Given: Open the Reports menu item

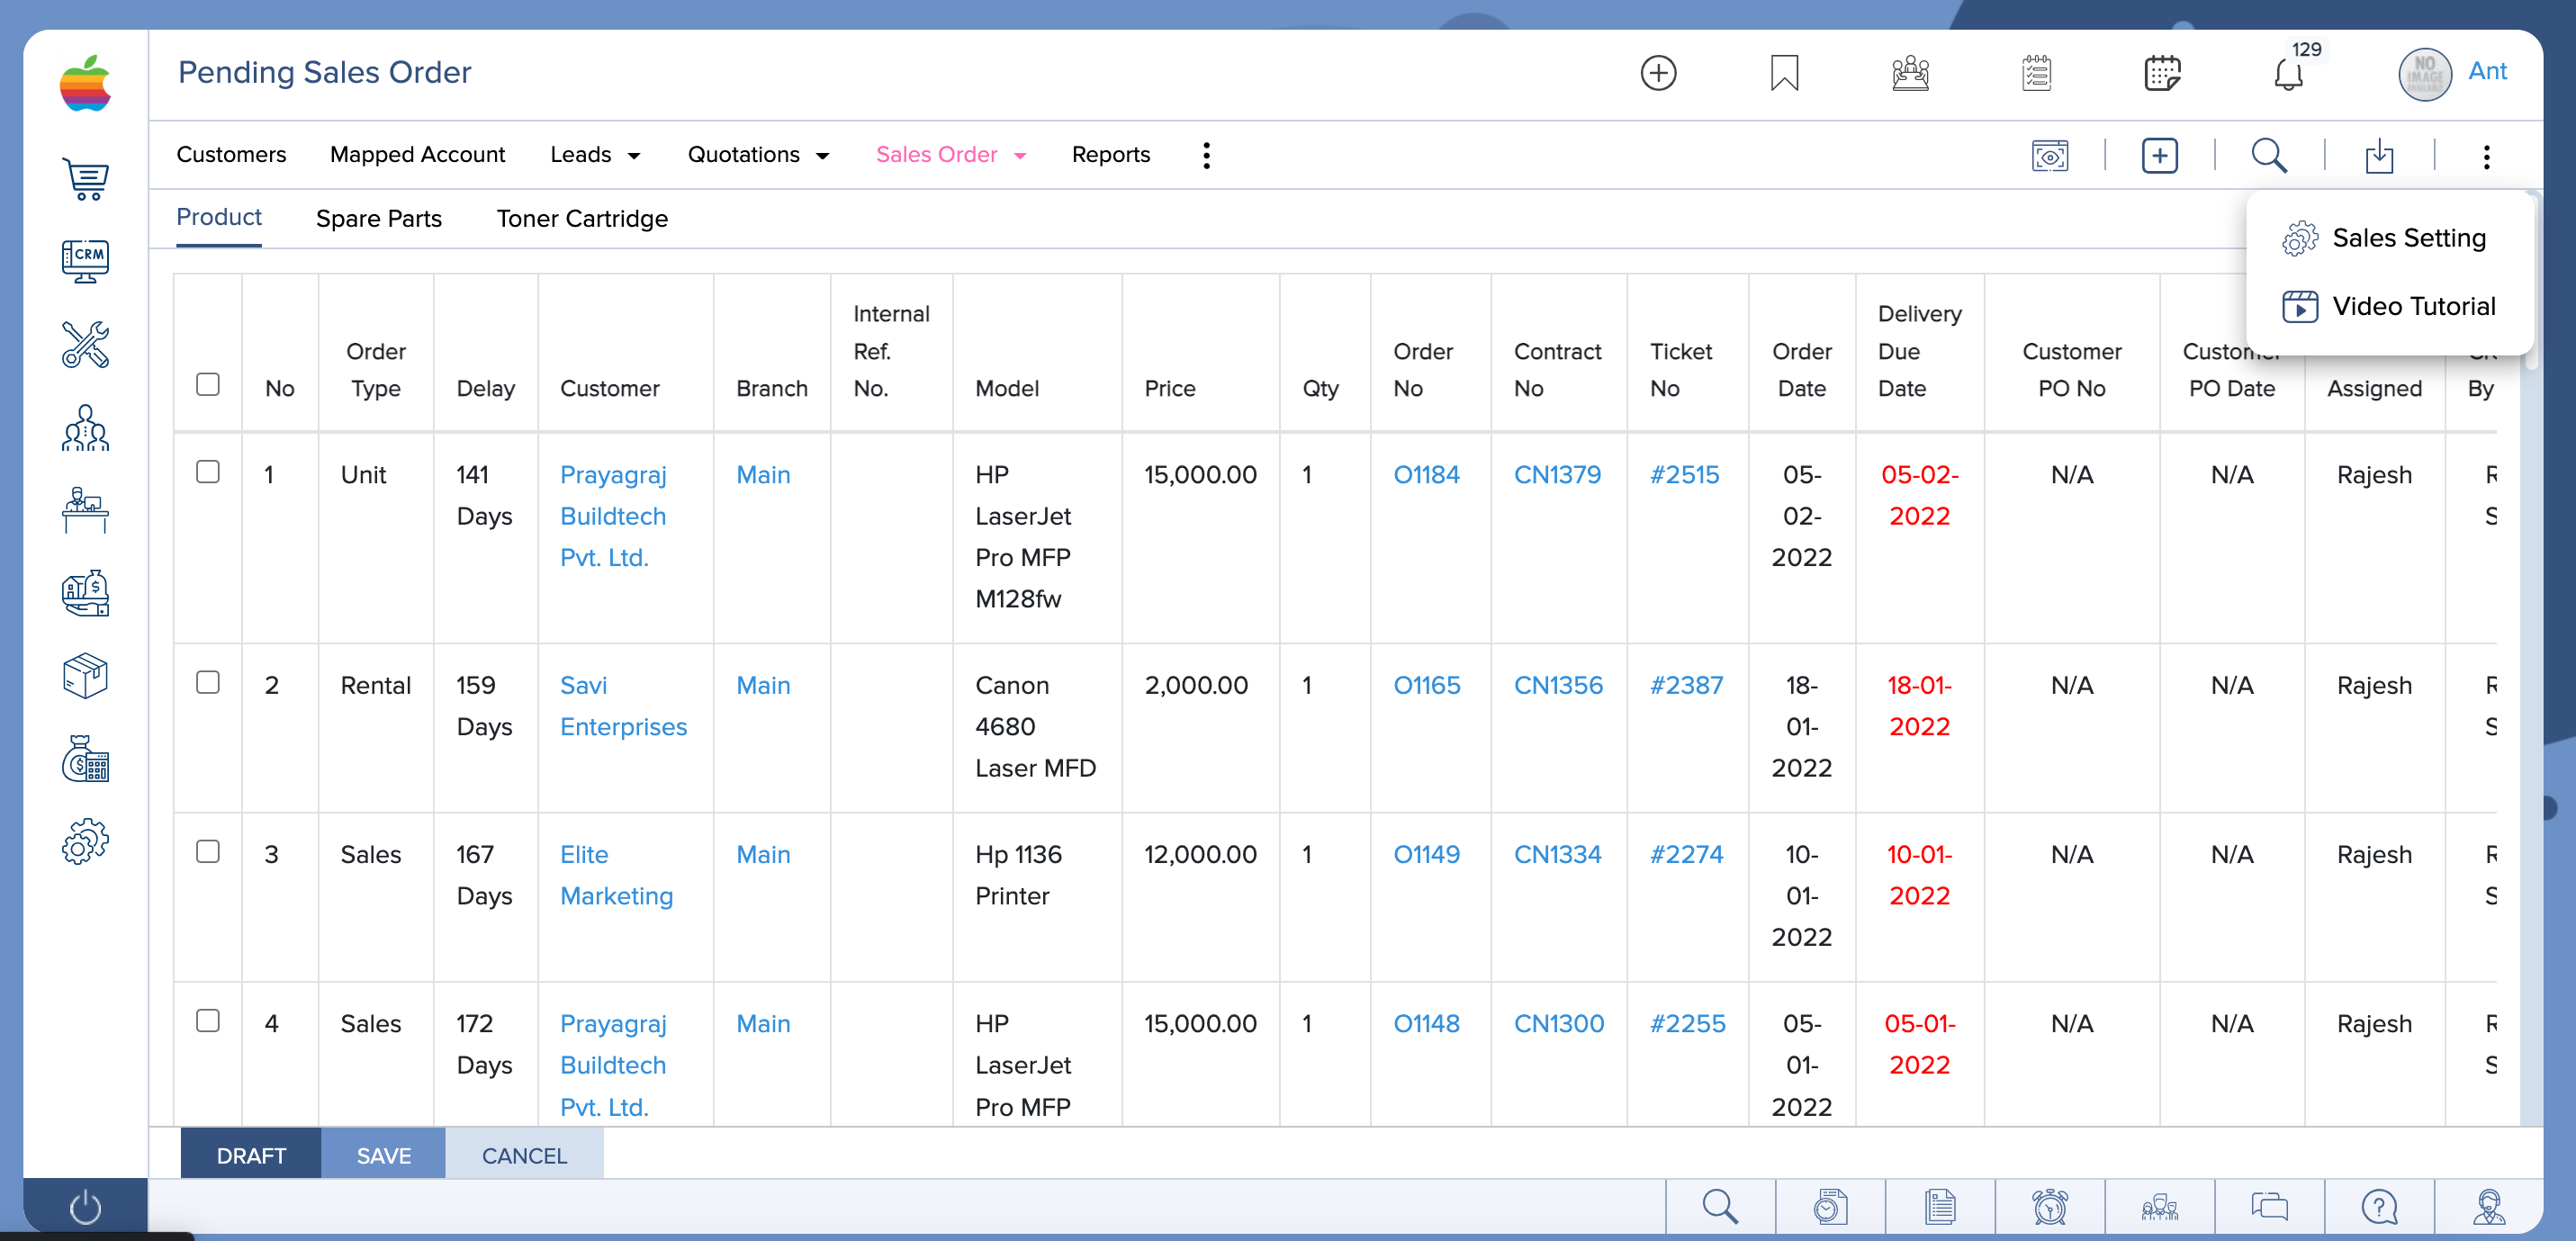Looking at the screenshot, I should (x=1111, y=155).
